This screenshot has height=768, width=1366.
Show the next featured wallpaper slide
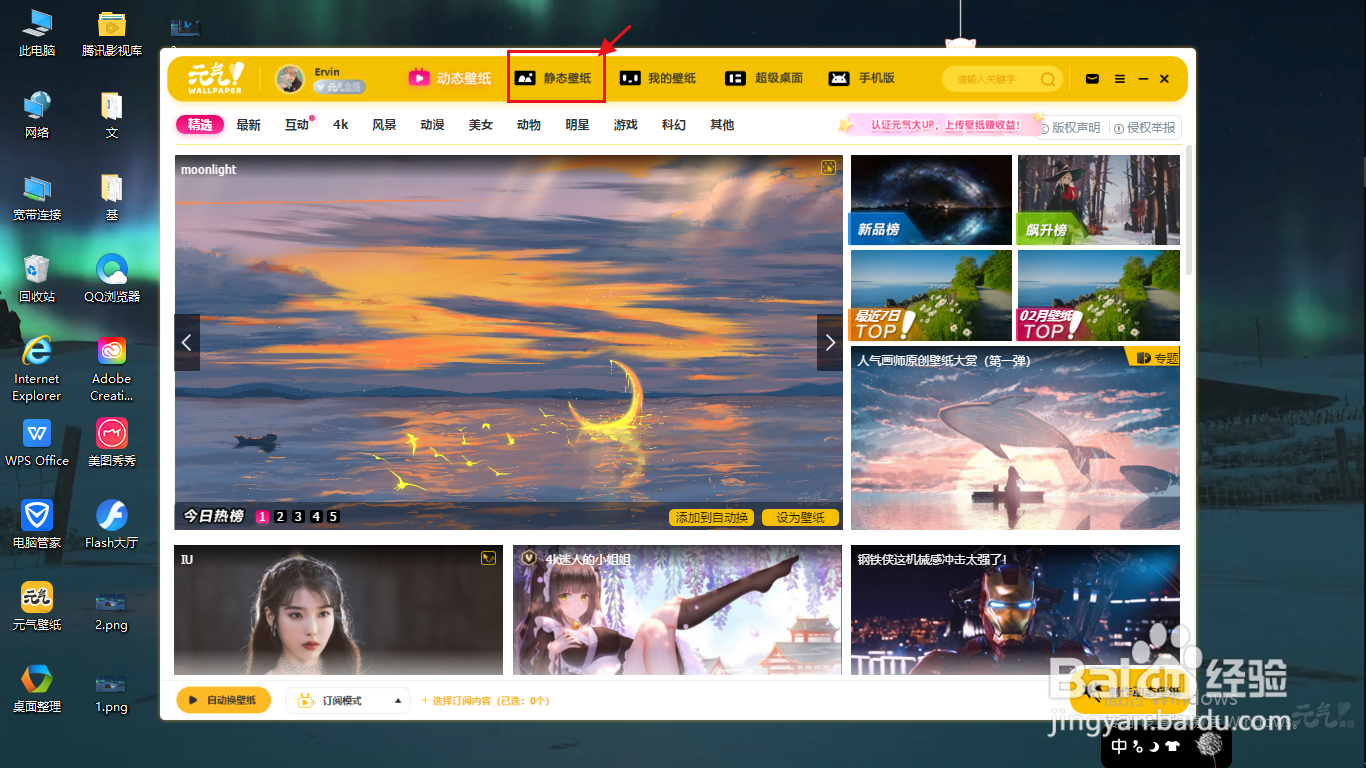[830, 342]
